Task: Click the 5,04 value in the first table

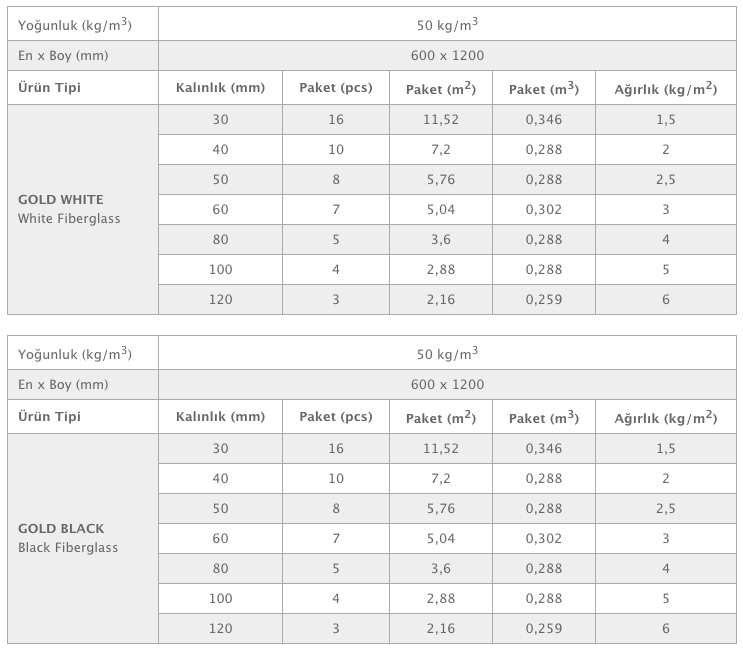Action: pyautogui.click(x=441, y=209)
